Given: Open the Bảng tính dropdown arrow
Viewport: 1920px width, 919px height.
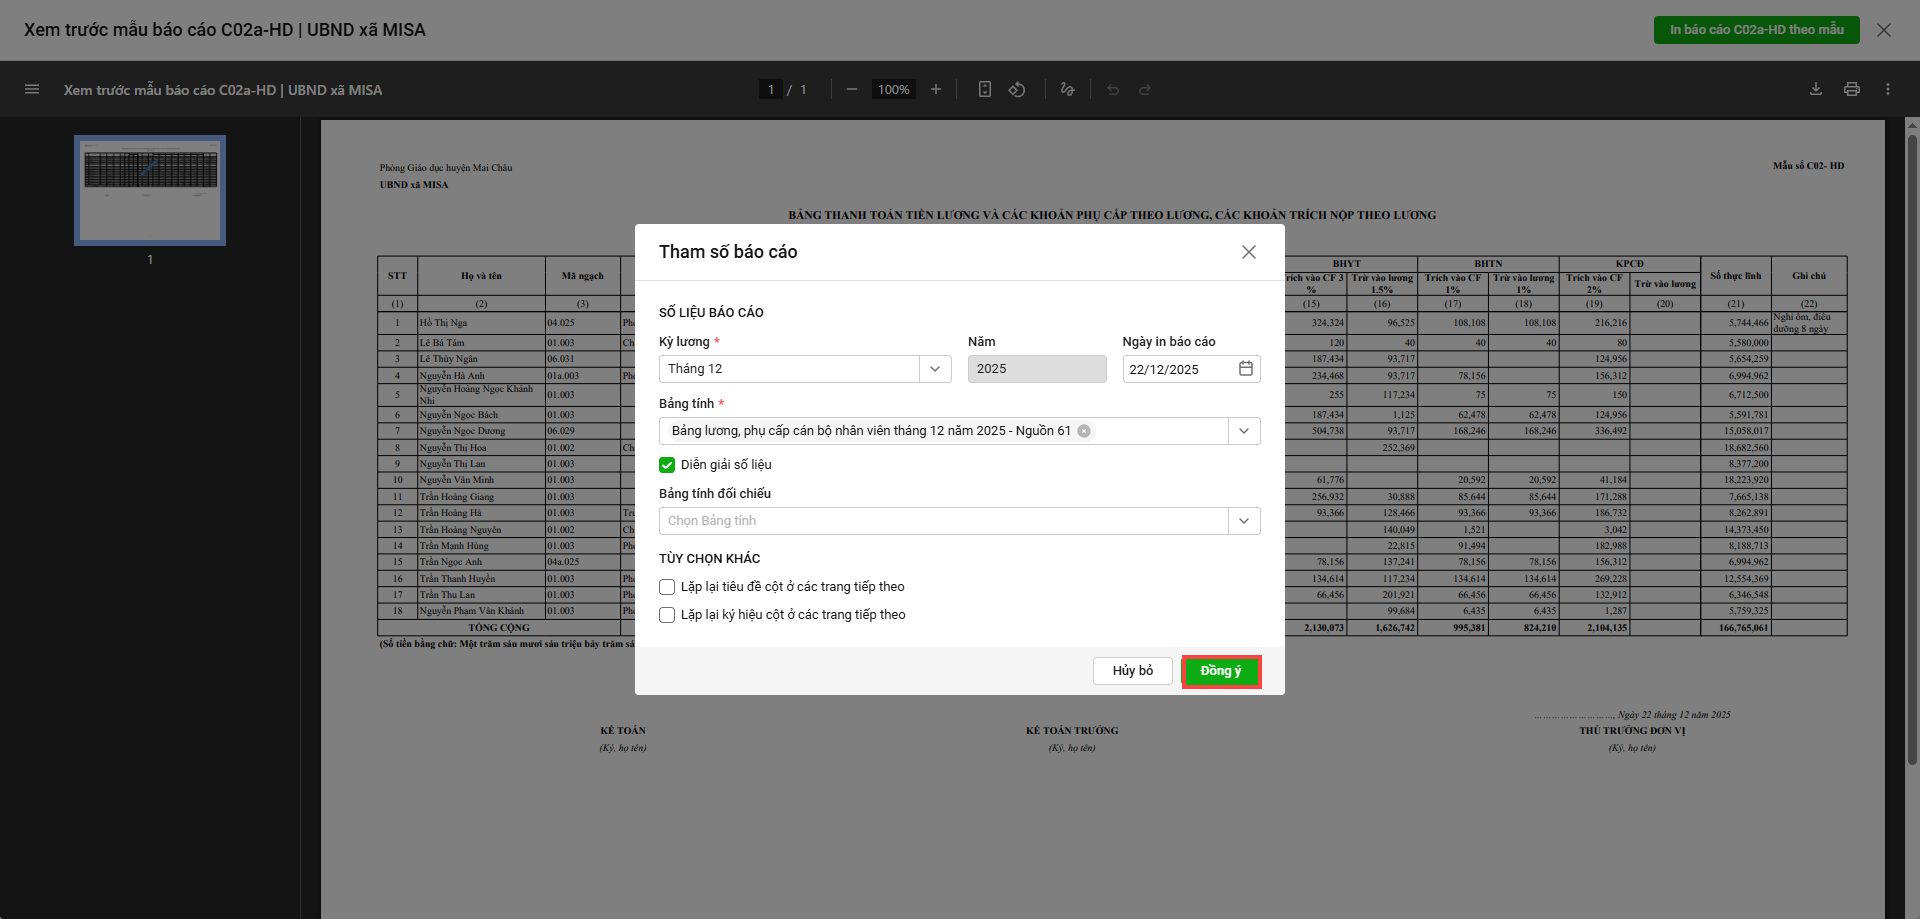Looking at the screenshot, I should pos(1244,431).
